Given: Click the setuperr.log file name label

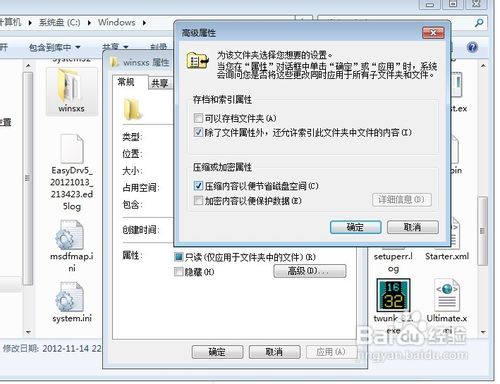Looking at the screenshot, I should click(x=393, y=262).
